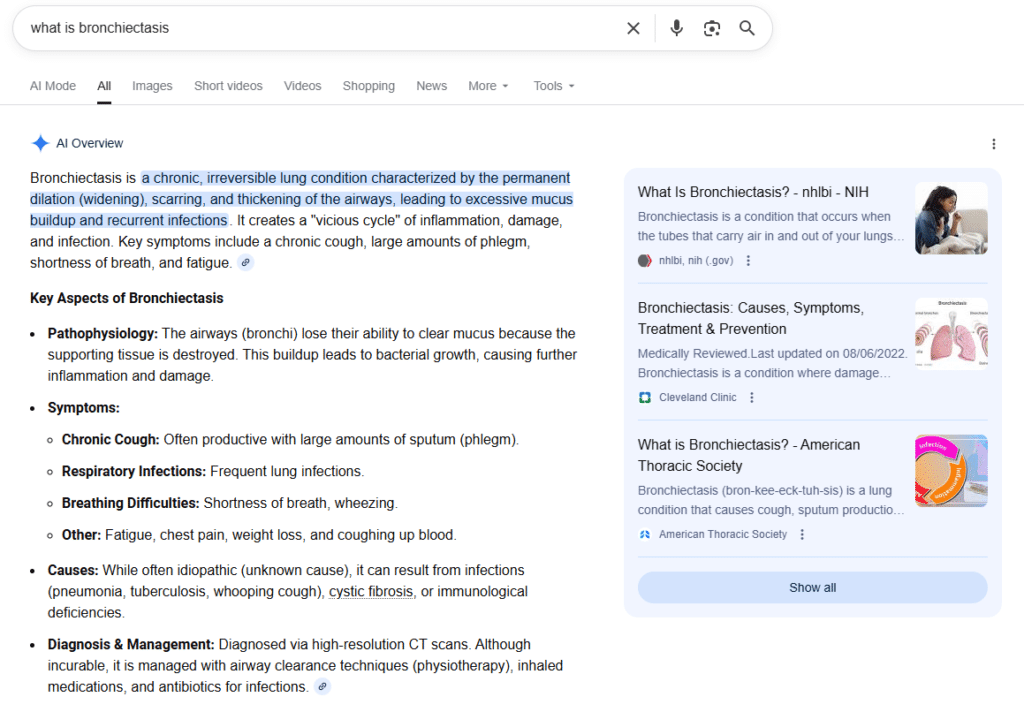Click the magnifying glass search button

[x=747, y=28]
